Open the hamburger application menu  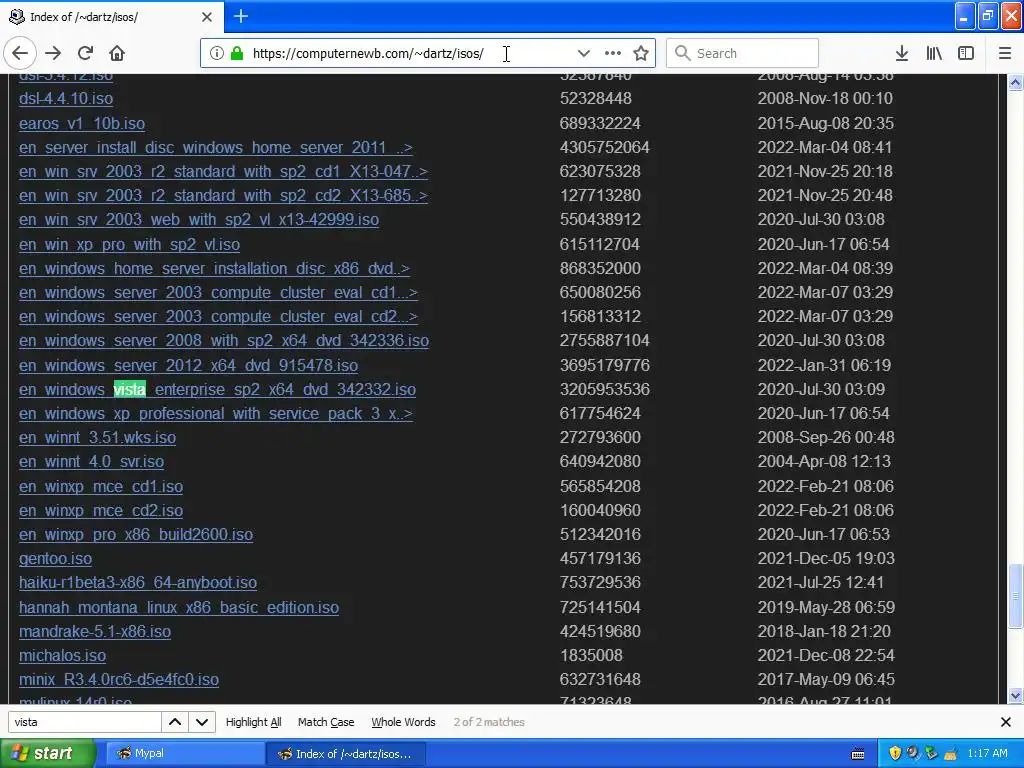click(1005, 53)
